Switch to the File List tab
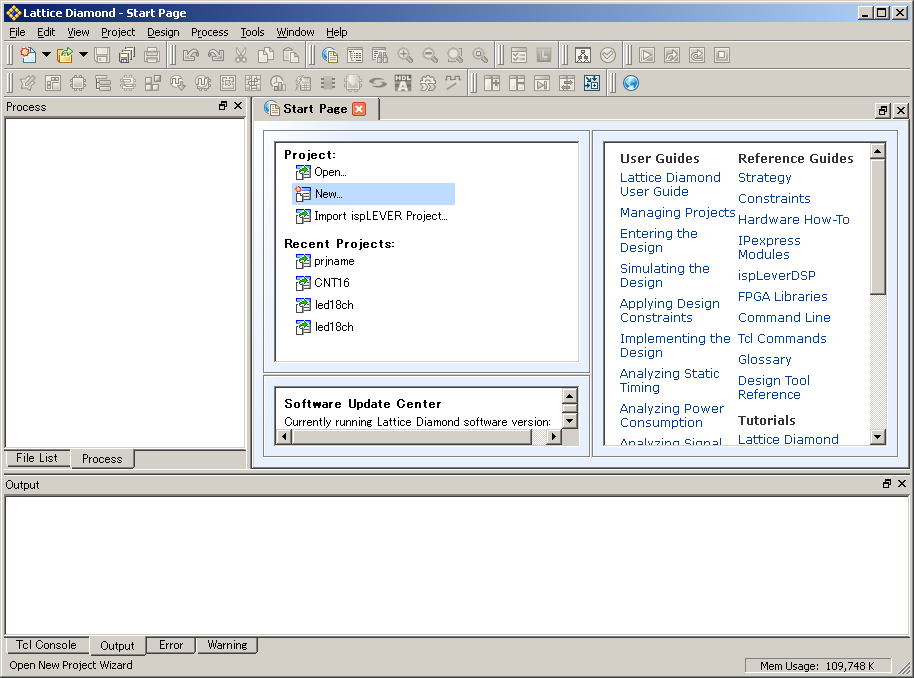This screenshot has height=678, width=914. [x=37, y=458]
